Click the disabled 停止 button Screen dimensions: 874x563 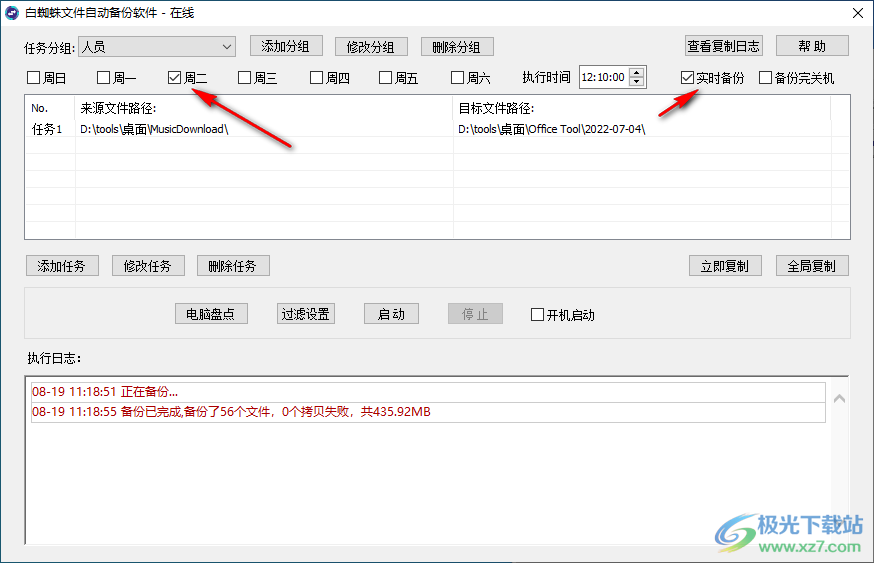click(475, 314)
